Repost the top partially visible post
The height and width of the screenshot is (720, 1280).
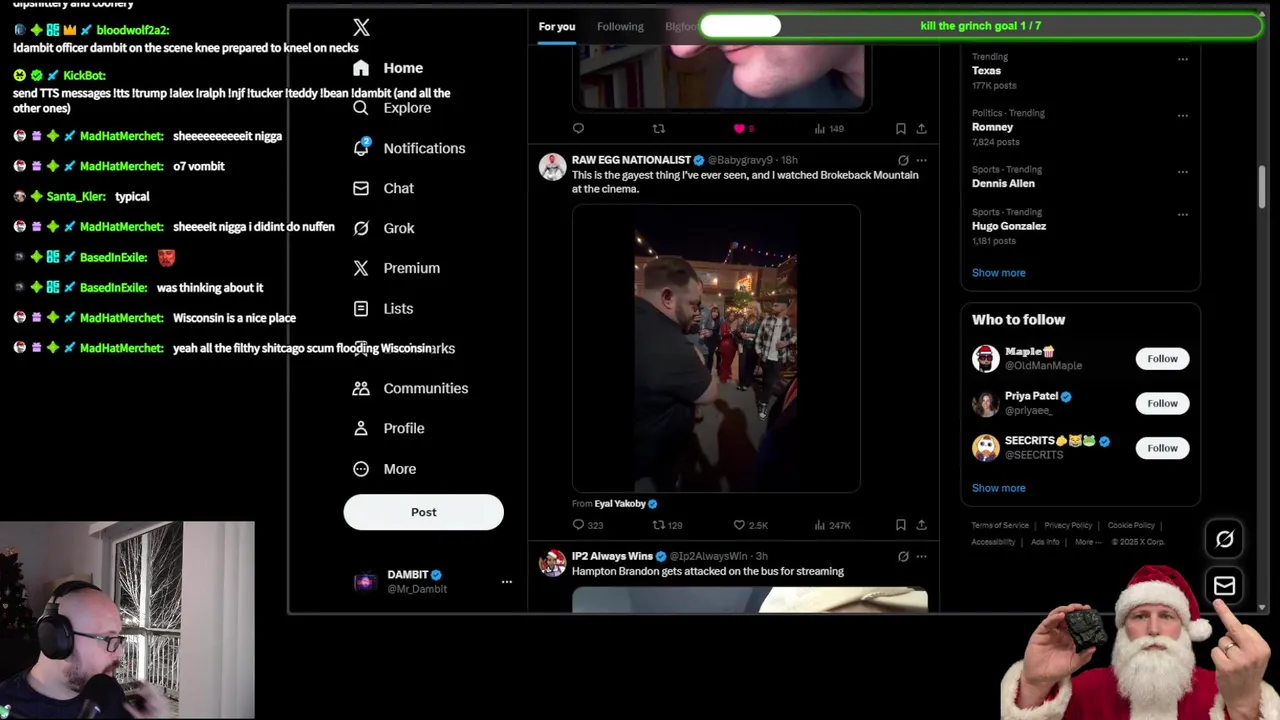click(658, 128)
